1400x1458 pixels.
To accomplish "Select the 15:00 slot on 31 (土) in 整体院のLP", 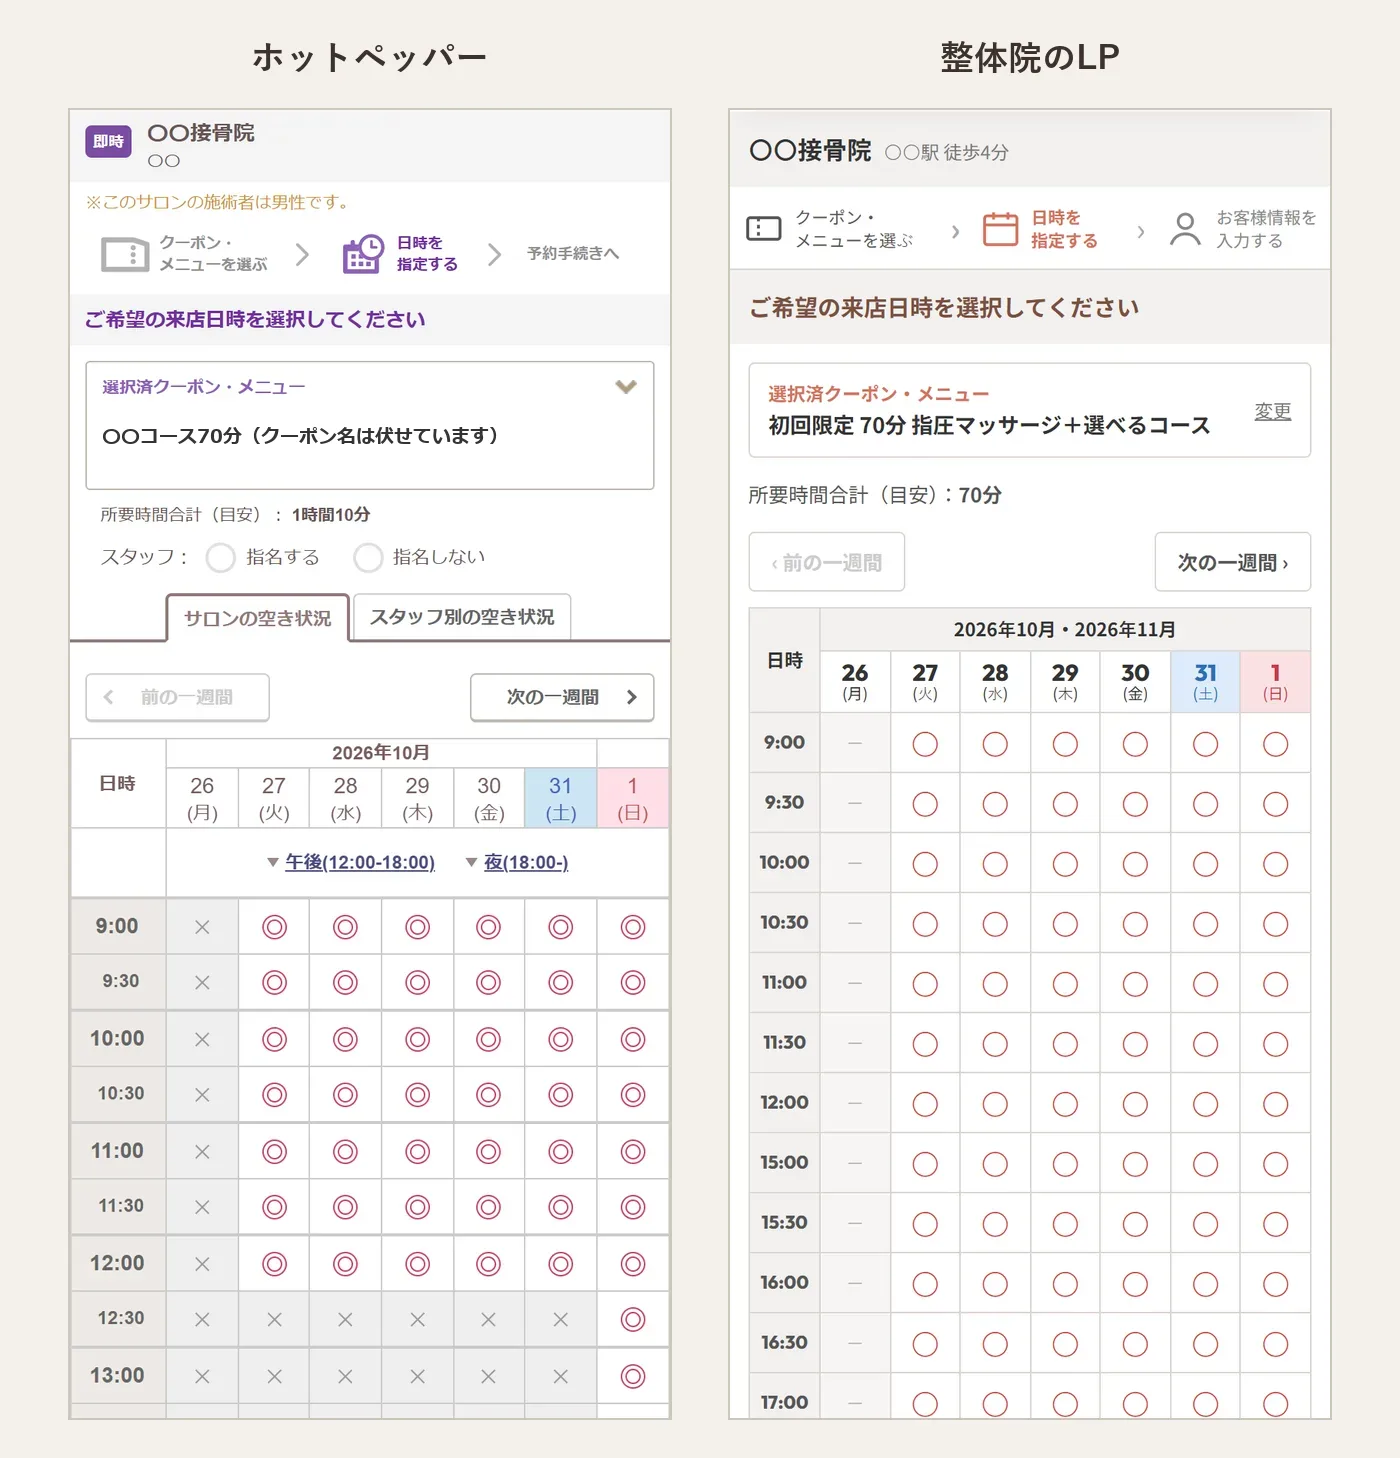I will [x=1206, y=1164].
